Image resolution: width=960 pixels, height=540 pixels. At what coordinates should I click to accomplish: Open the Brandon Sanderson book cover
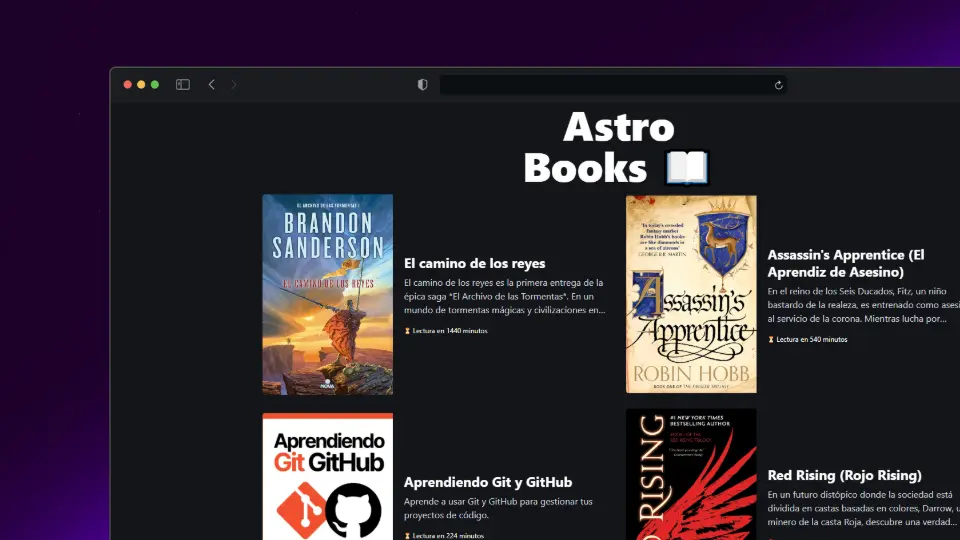pyautogui.click(x=328, y=294)
